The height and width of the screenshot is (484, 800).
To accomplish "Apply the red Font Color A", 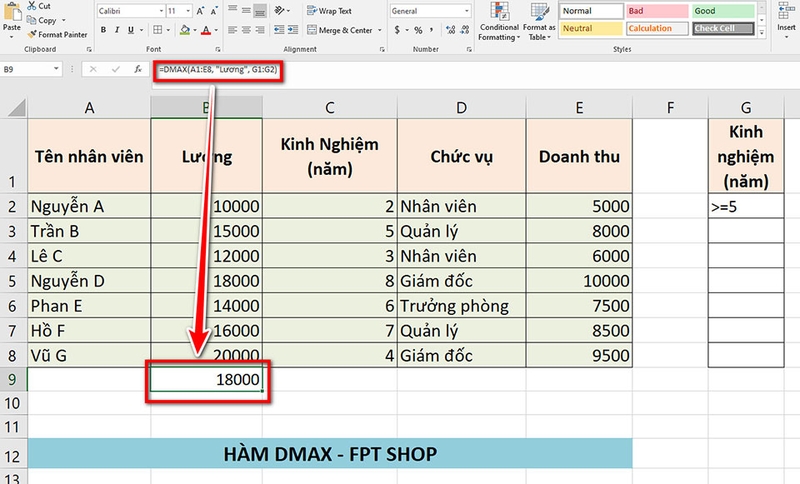I will [x=206, y=30].
